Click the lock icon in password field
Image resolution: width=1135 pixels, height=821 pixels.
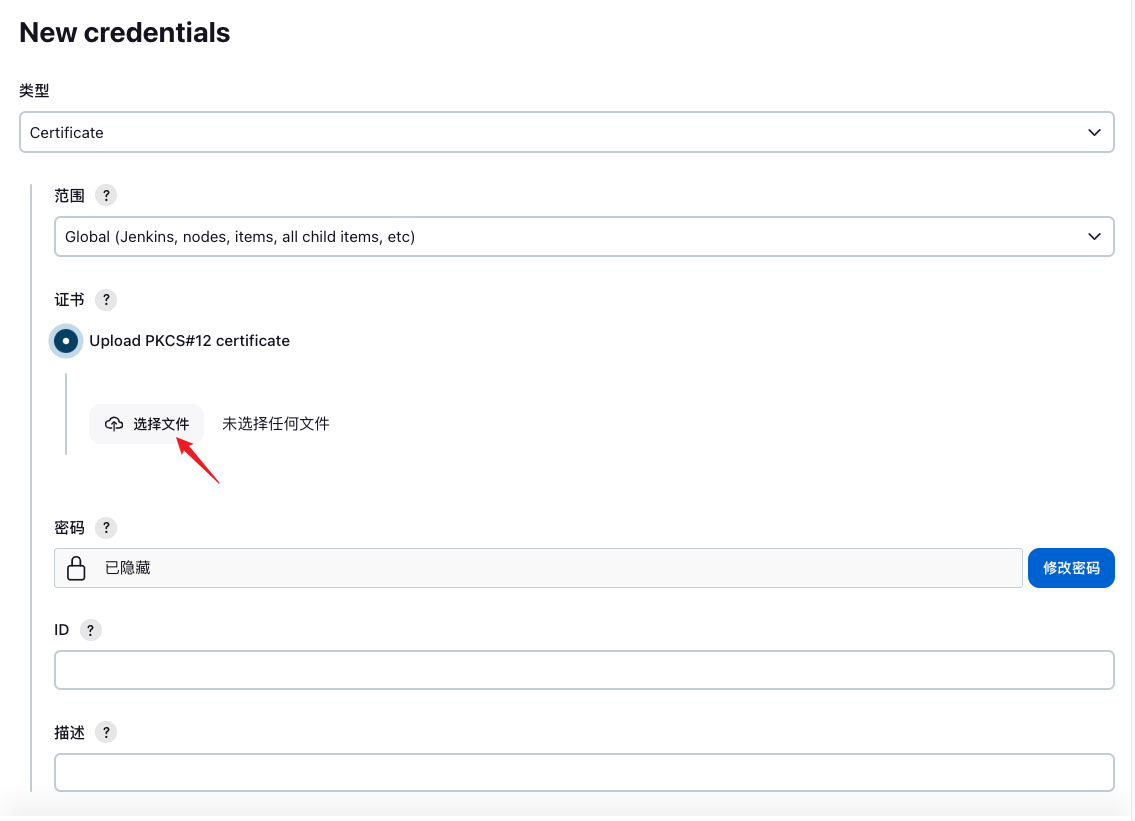76,568
